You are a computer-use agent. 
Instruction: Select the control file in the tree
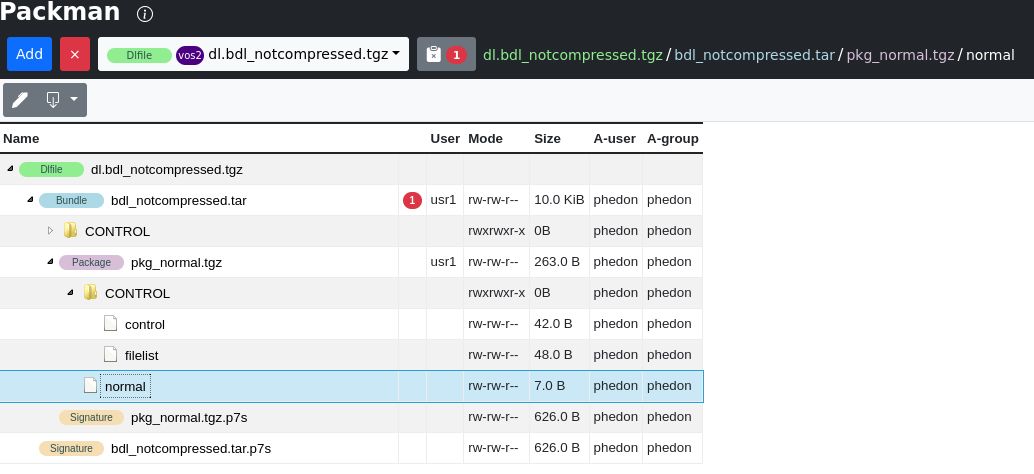pos(144,324)
